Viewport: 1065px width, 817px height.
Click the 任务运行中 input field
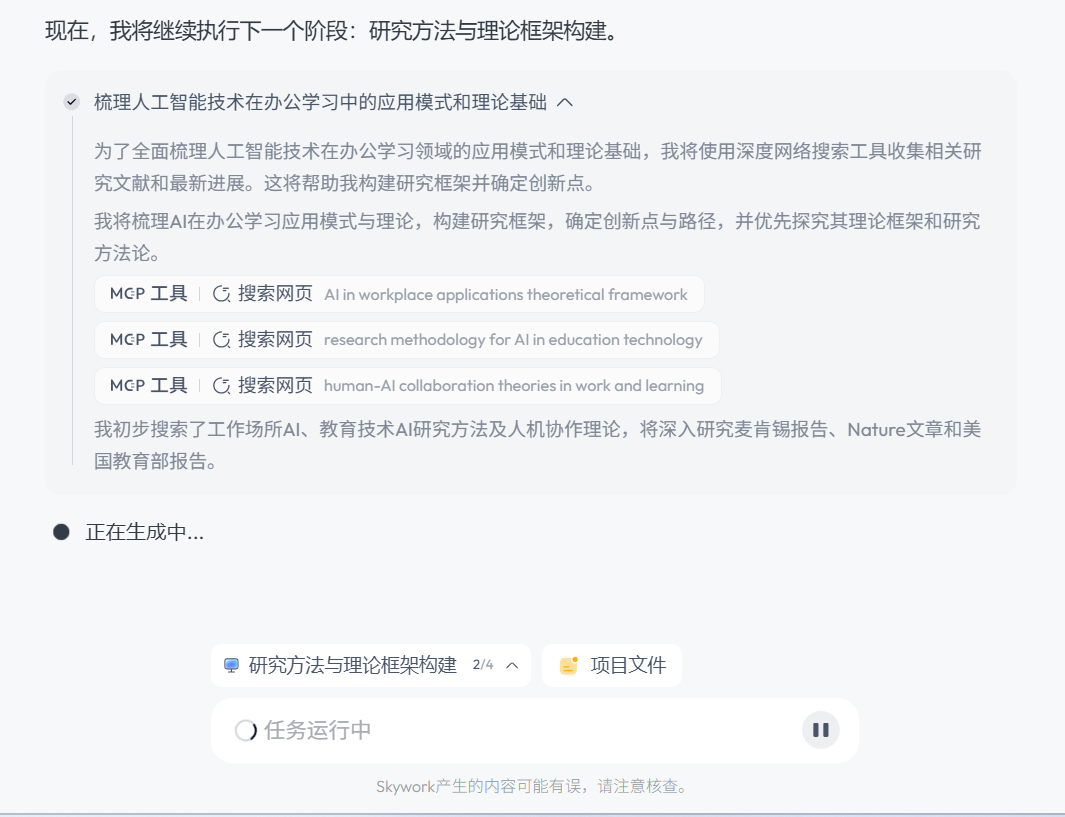point(450,730)
